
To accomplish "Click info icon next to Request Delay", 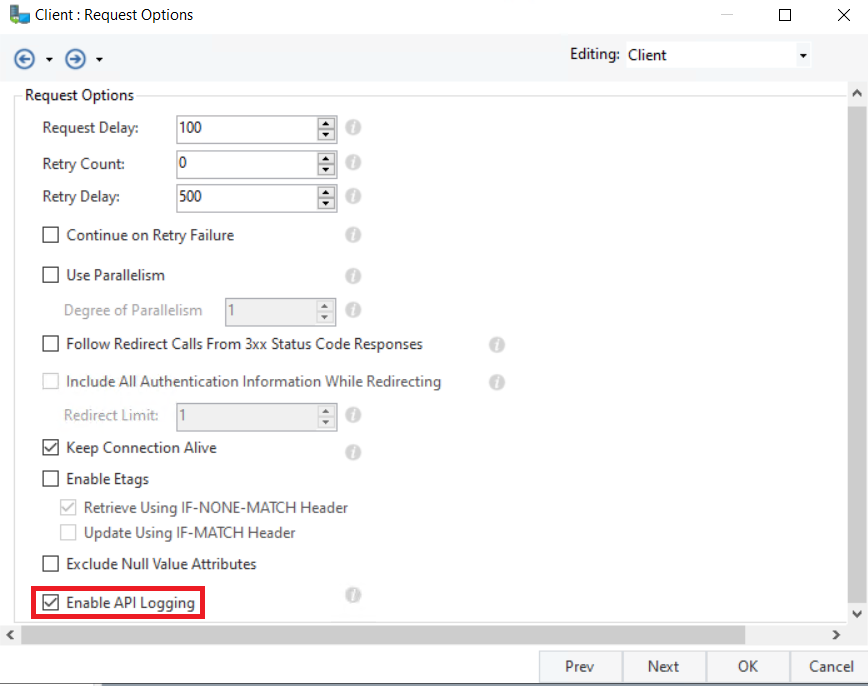I will point(353,128).
